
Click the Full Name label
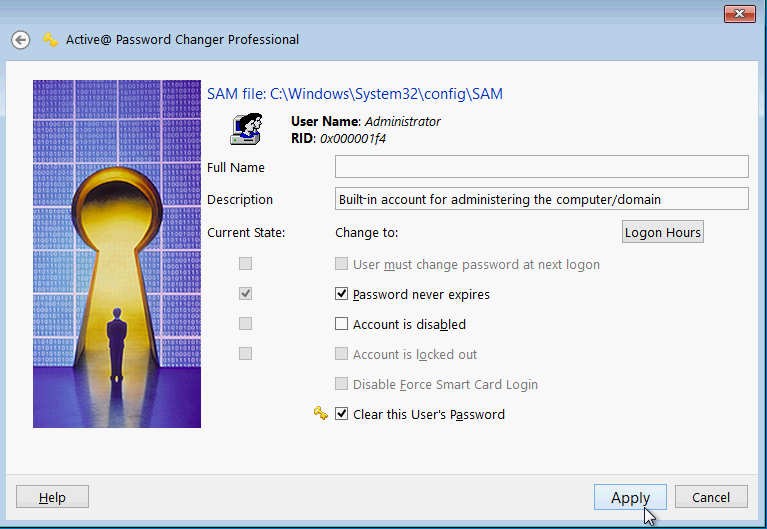click(x=236, y=167)
